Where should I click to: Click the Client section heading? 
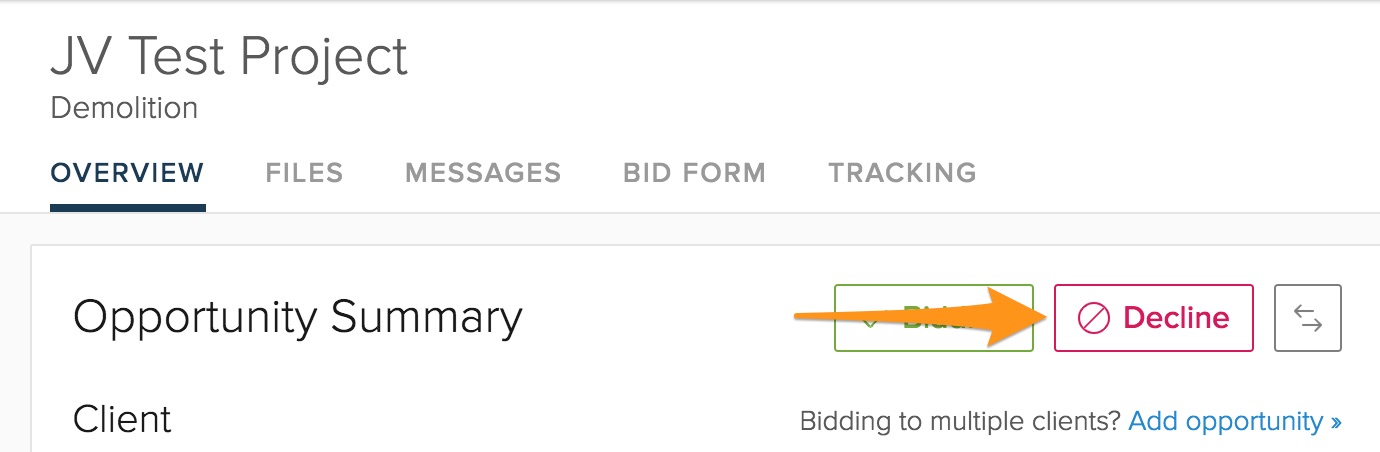(122, 419)
